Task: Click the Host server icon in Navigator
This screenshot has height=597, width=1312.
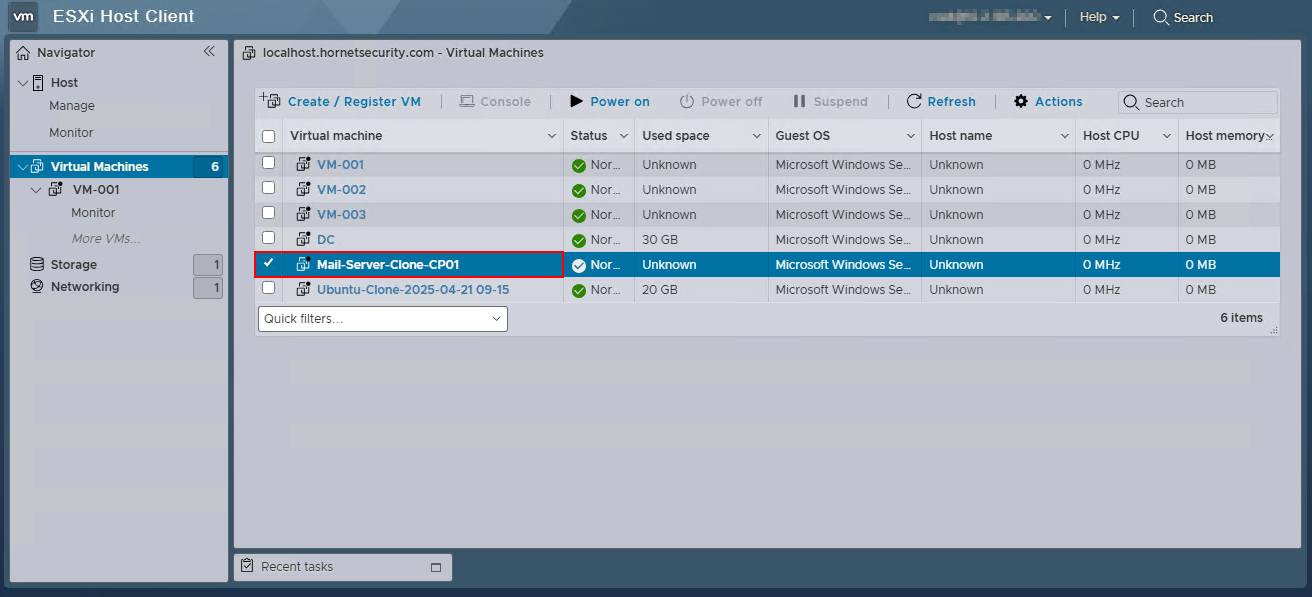Action: [38, 83]
